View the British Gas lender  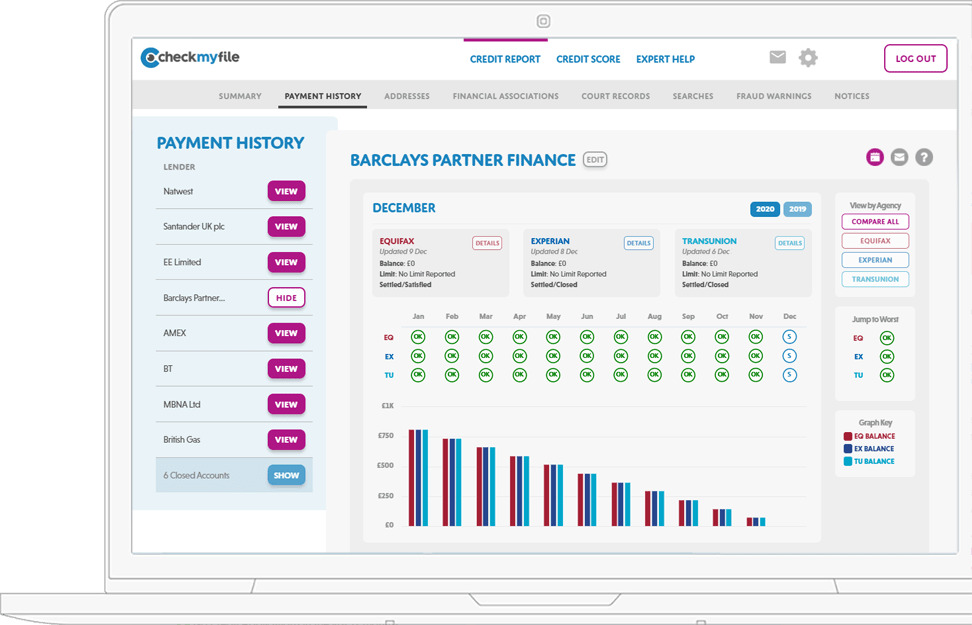286,440
